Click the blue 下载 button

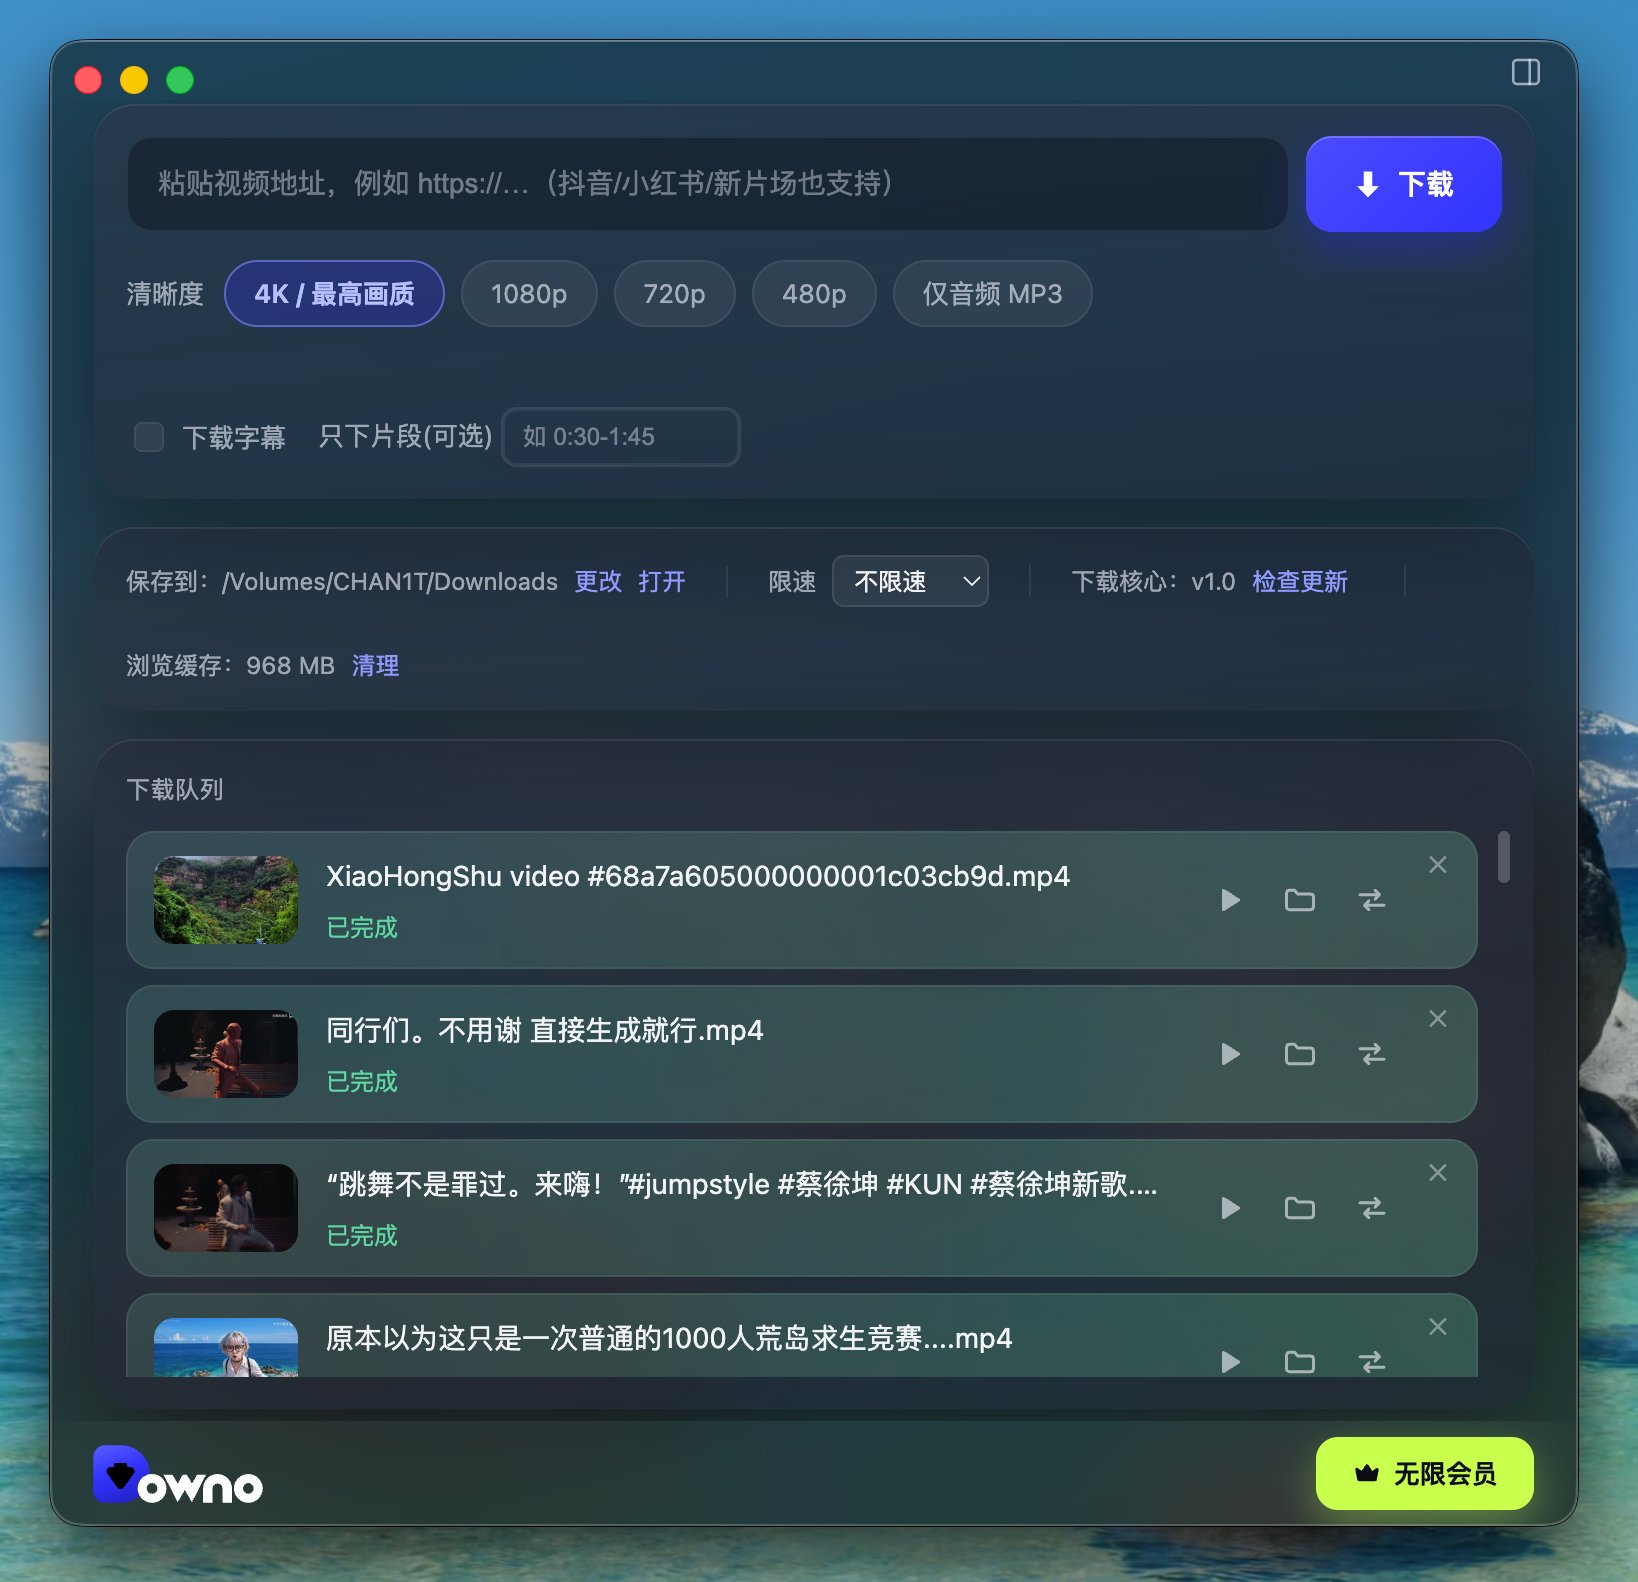pyautogui.click(x=1403, y=184)
